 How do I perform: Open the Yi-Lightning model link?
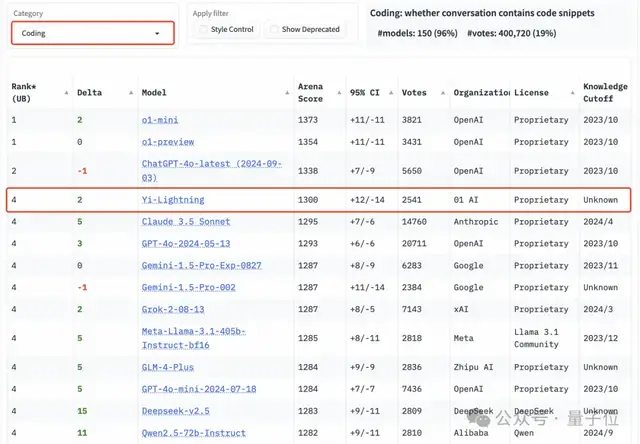[x=173, y=200]
